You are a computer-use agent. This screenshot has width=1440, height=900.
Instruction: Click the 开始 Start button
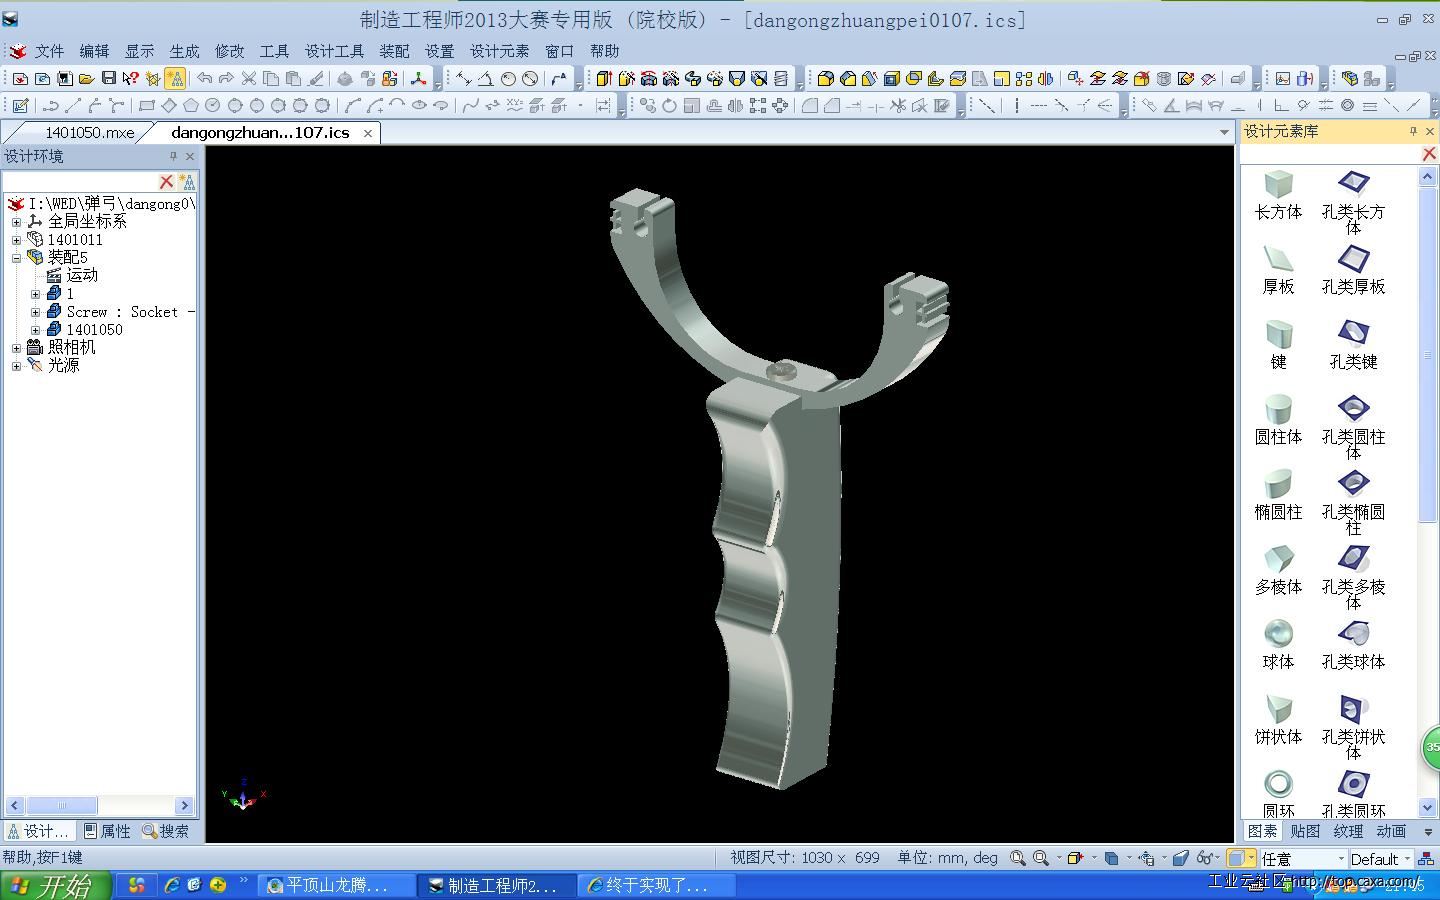pos(52,885)
